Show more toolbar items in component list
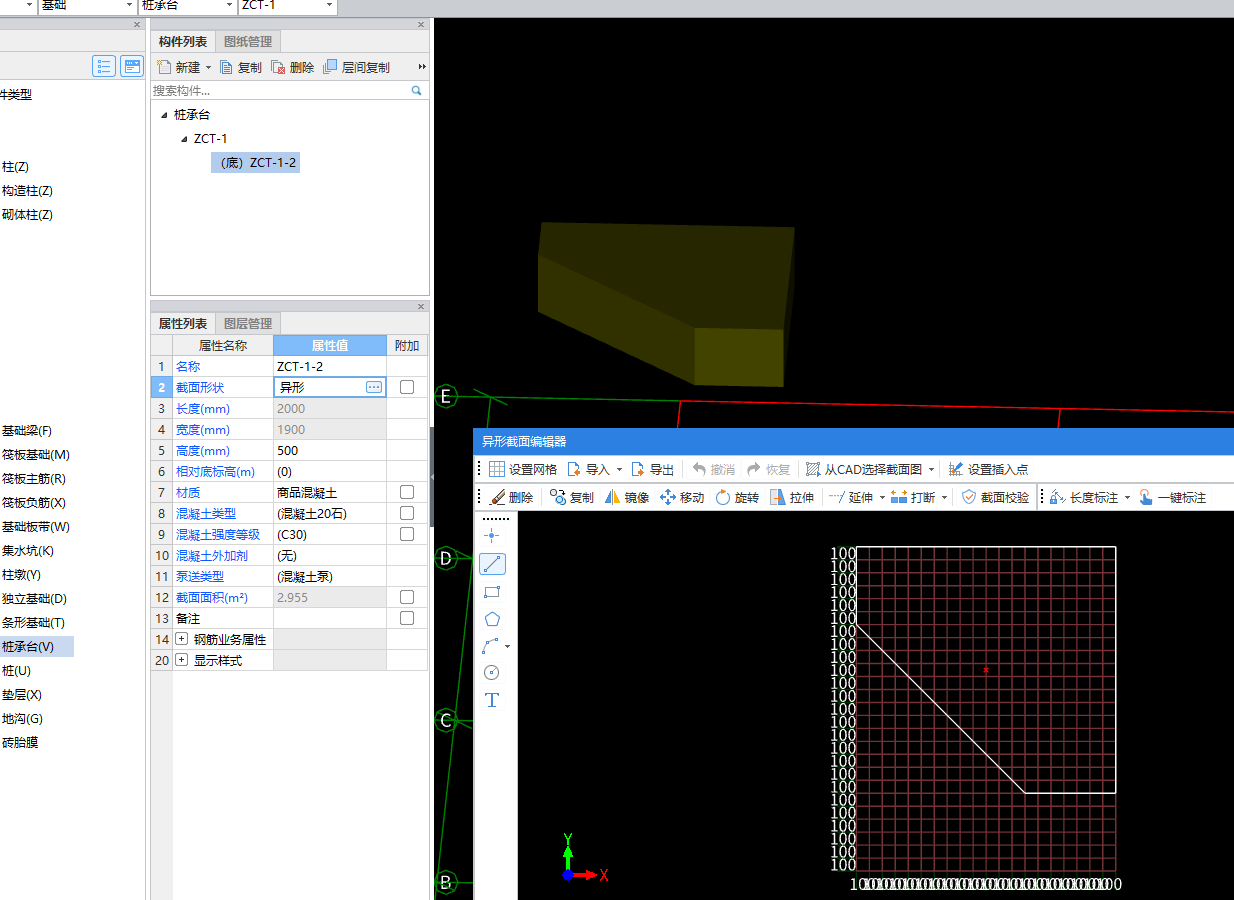 coord(422,67)
